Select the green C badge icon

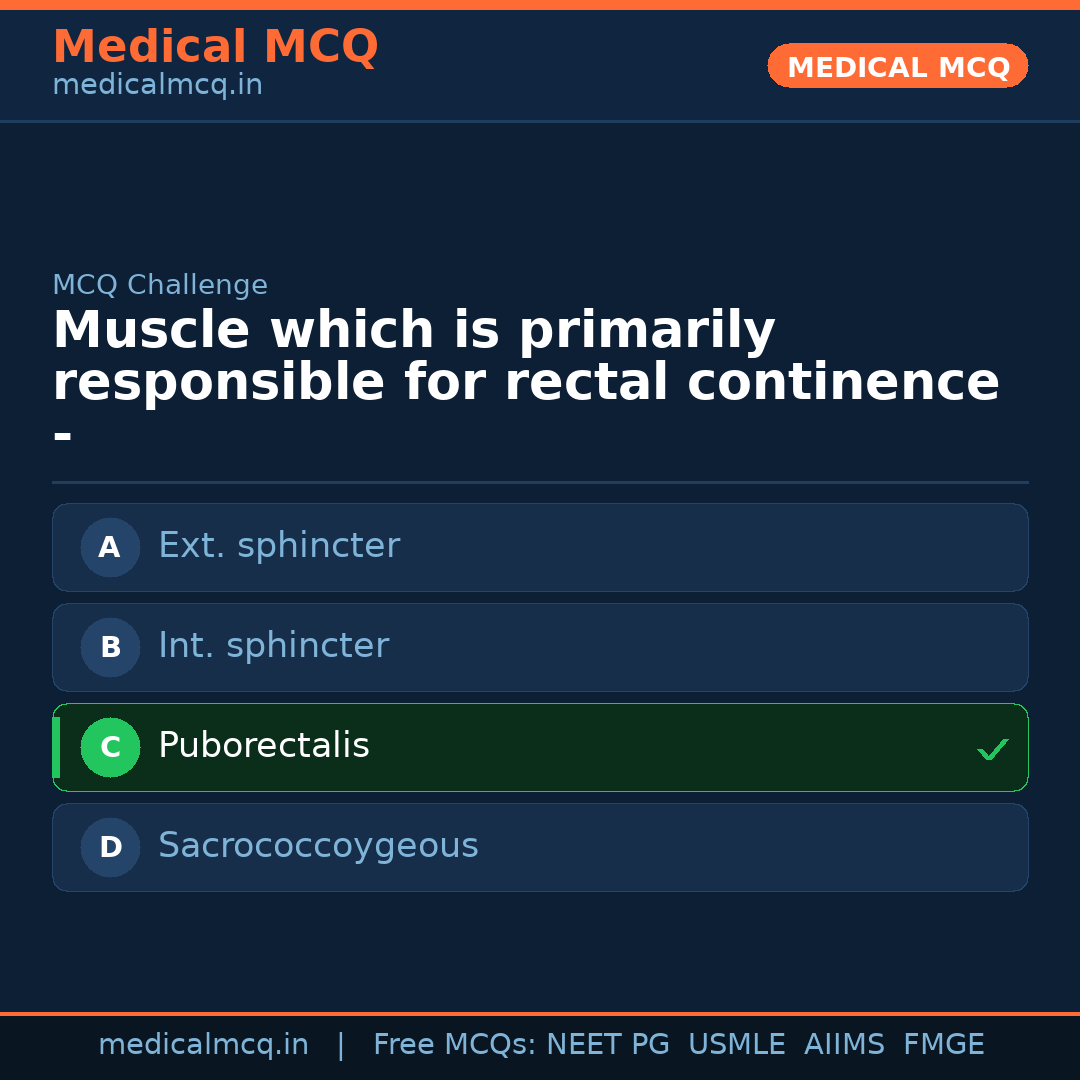tap(110, 747)
